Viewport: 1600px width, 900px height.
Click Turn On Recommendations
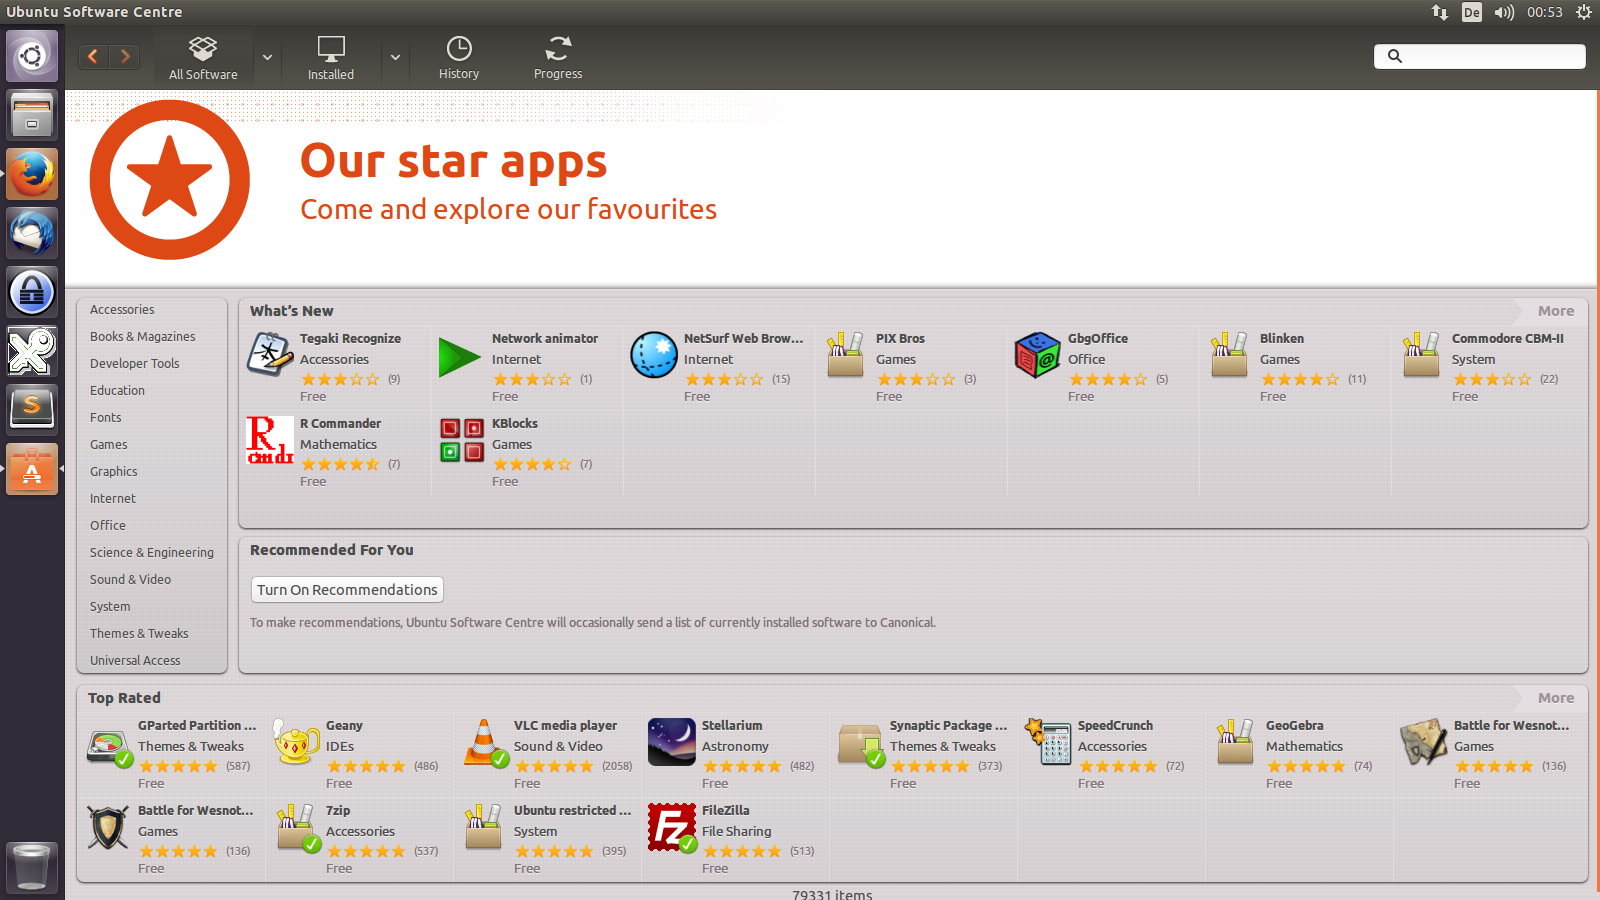346,589
